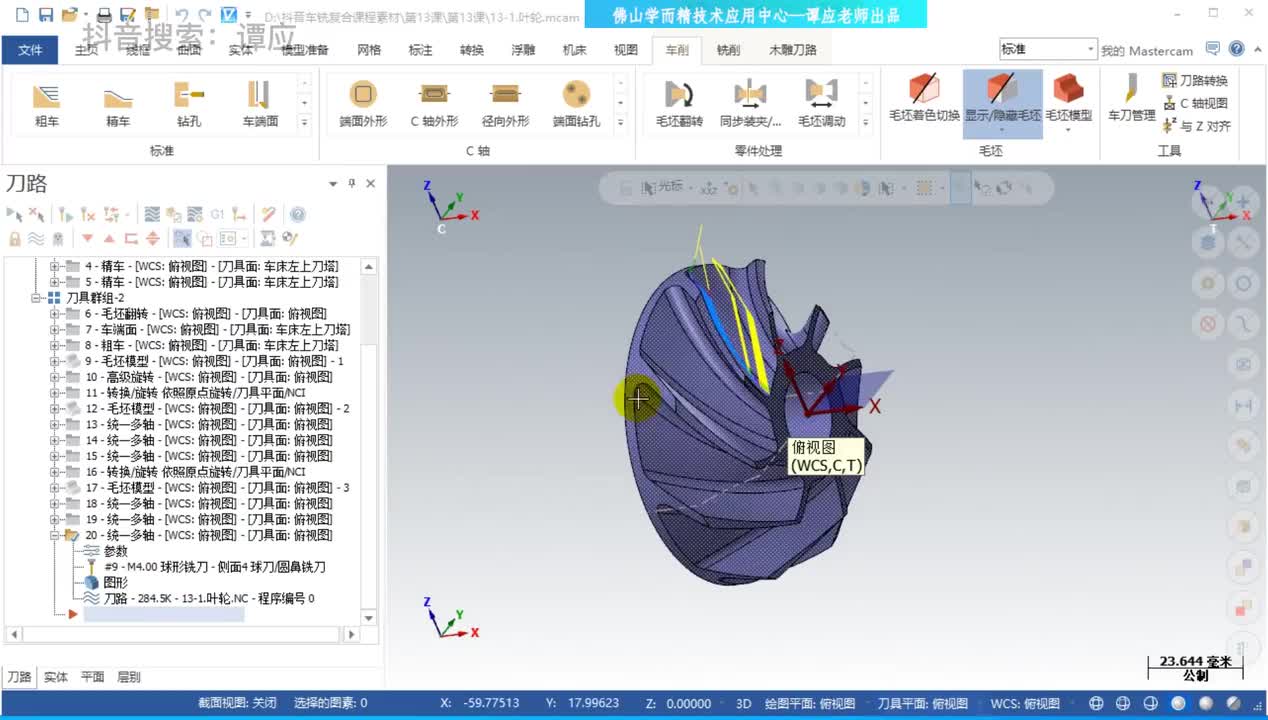Expand operation 9 - 毛坯模型
1268x720 pixels.
55,361
